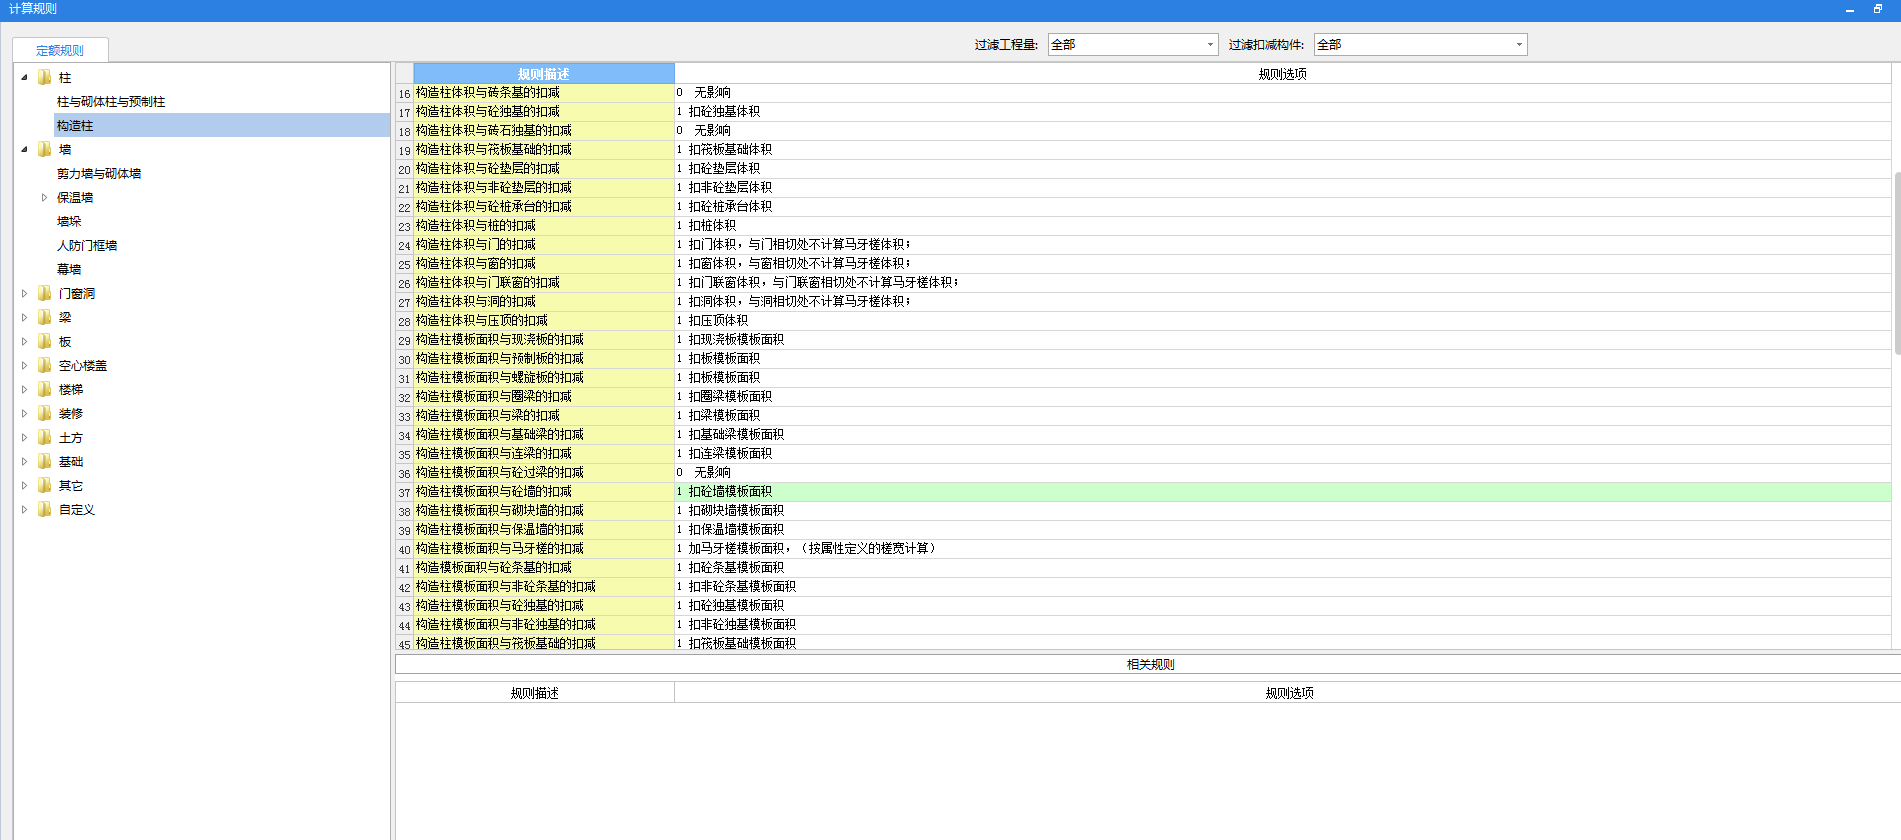Click the 基础 folder icon
This screenshot has width=1901, height=840.
[44, 461]
